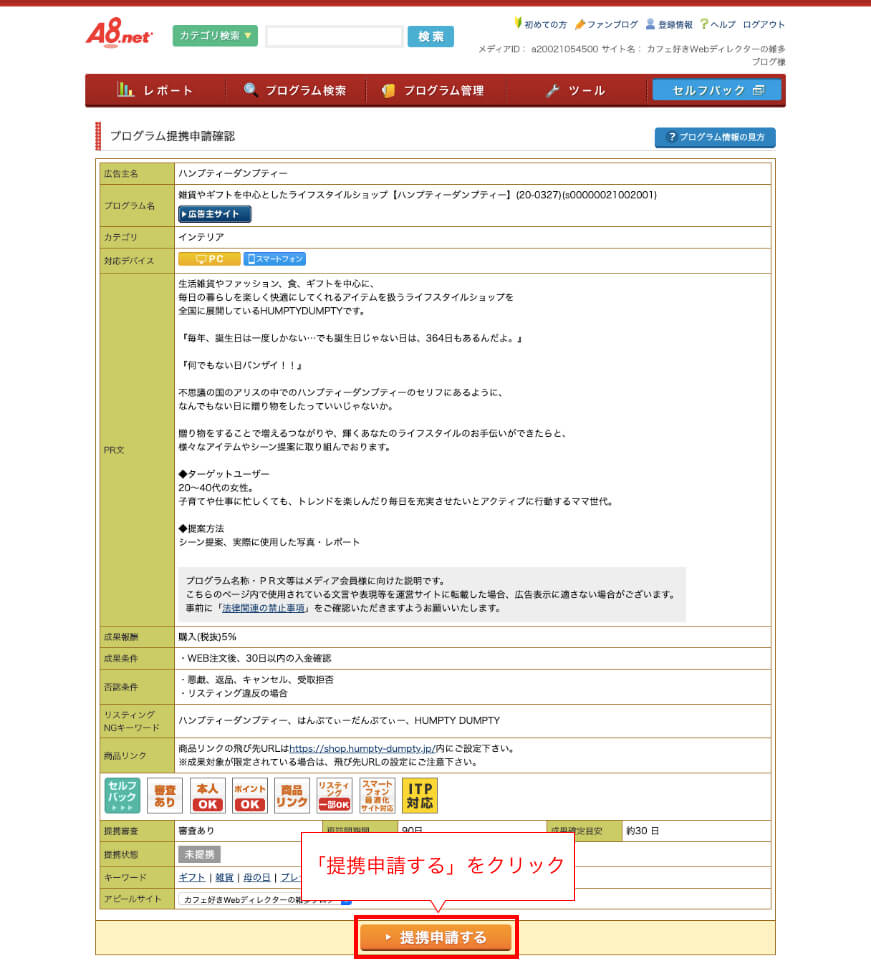Image resolution: width=871 pixels, height=972 pixels.
Task: Click the セルフバック new-window icon
Action: point(758,90)
